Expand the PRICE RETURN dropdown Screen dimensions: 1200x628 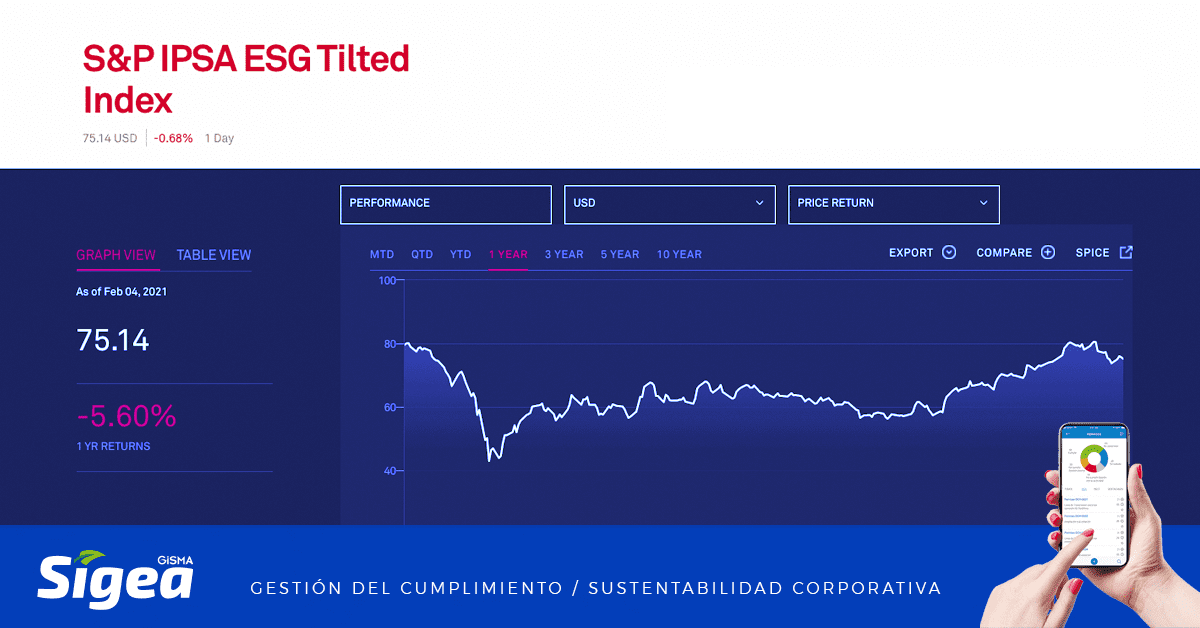point(893,204)
